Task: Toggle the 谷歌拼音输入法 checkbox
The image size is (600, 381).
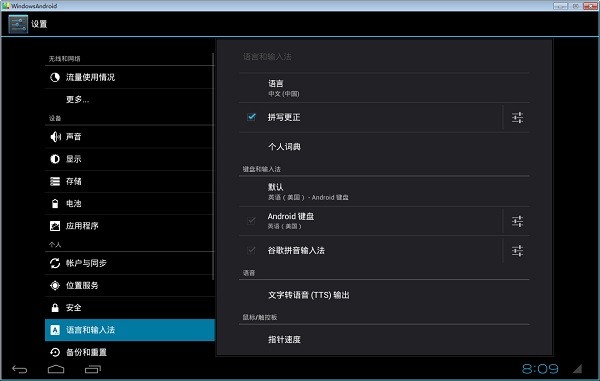Action: click(x=251, y=251)
